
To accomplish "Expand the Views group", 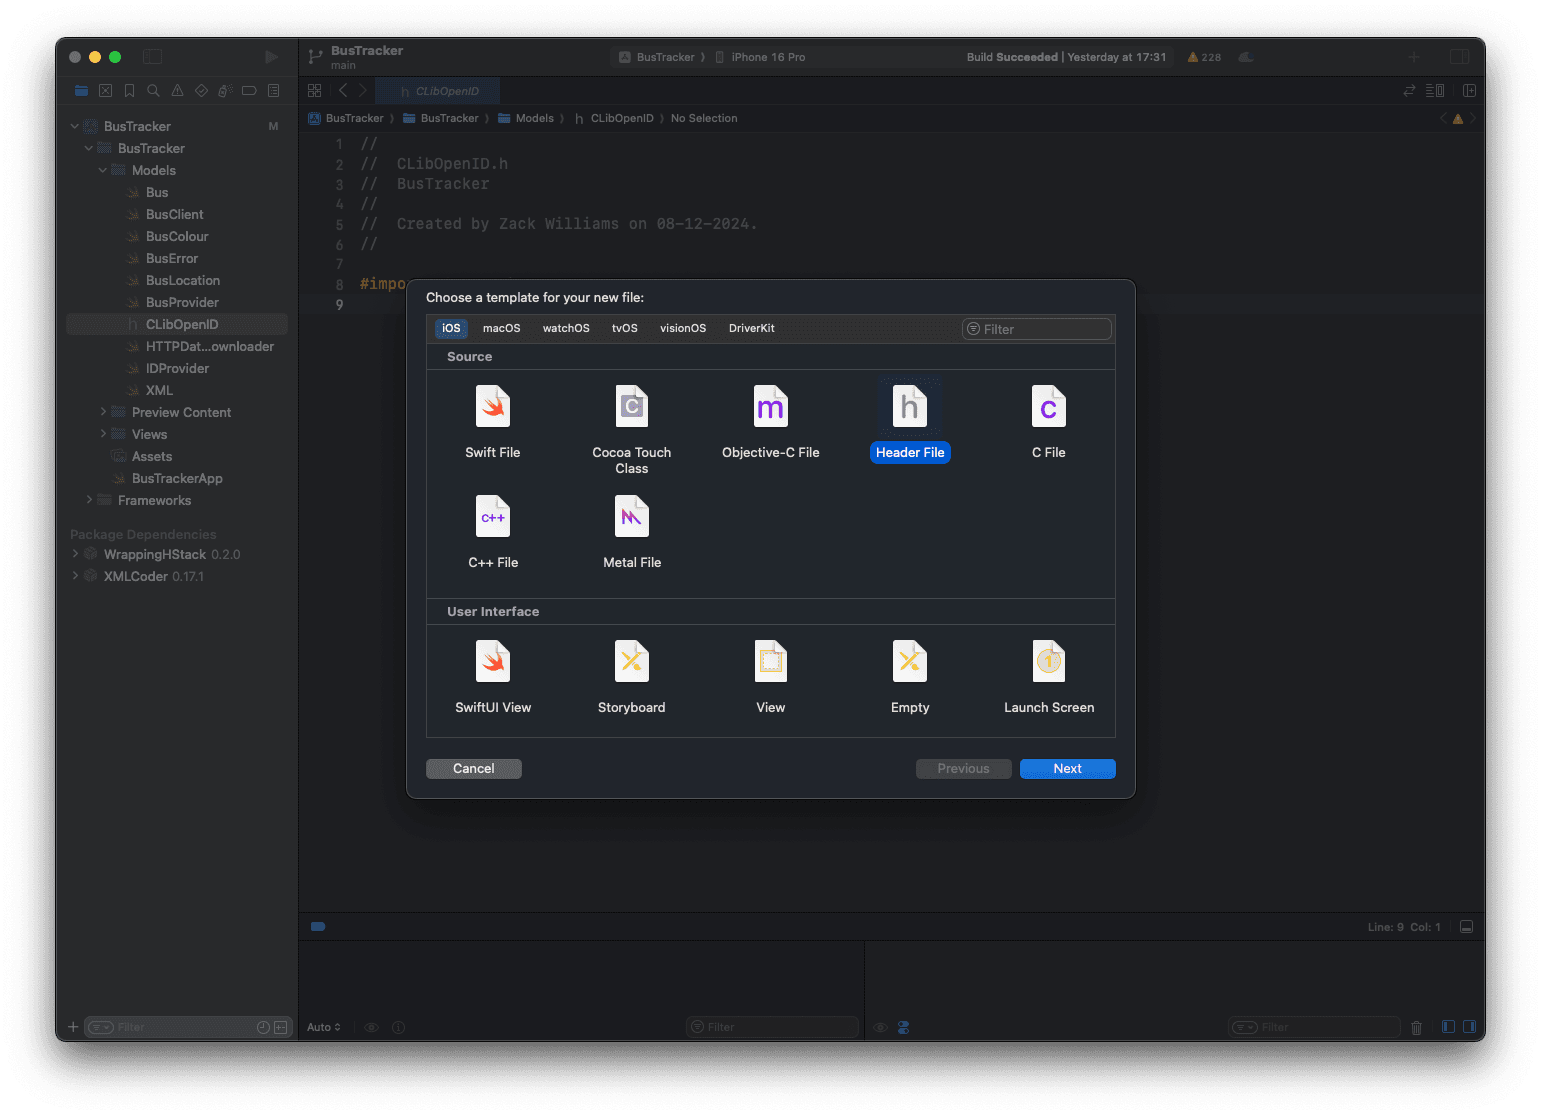I will point(103,434).
